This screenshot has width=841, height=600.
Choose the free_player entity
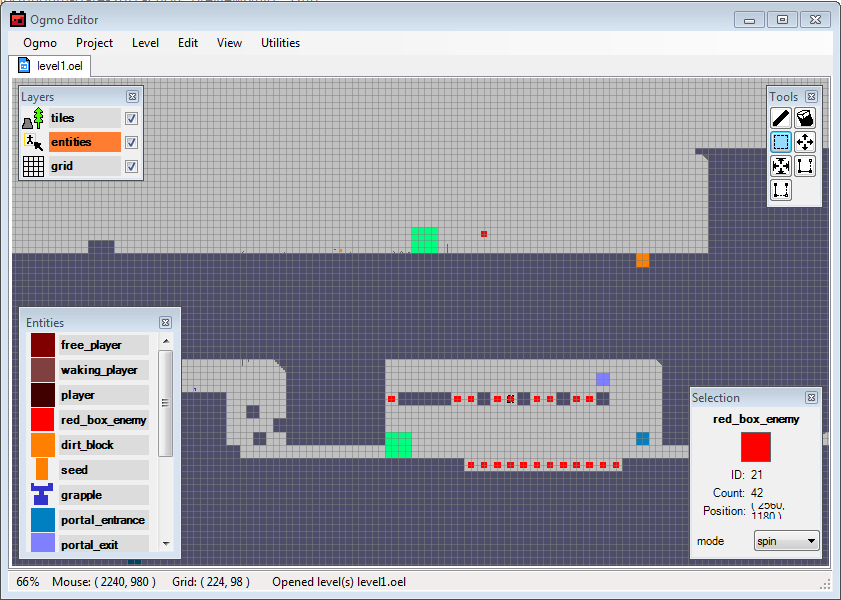coord(104,345)
